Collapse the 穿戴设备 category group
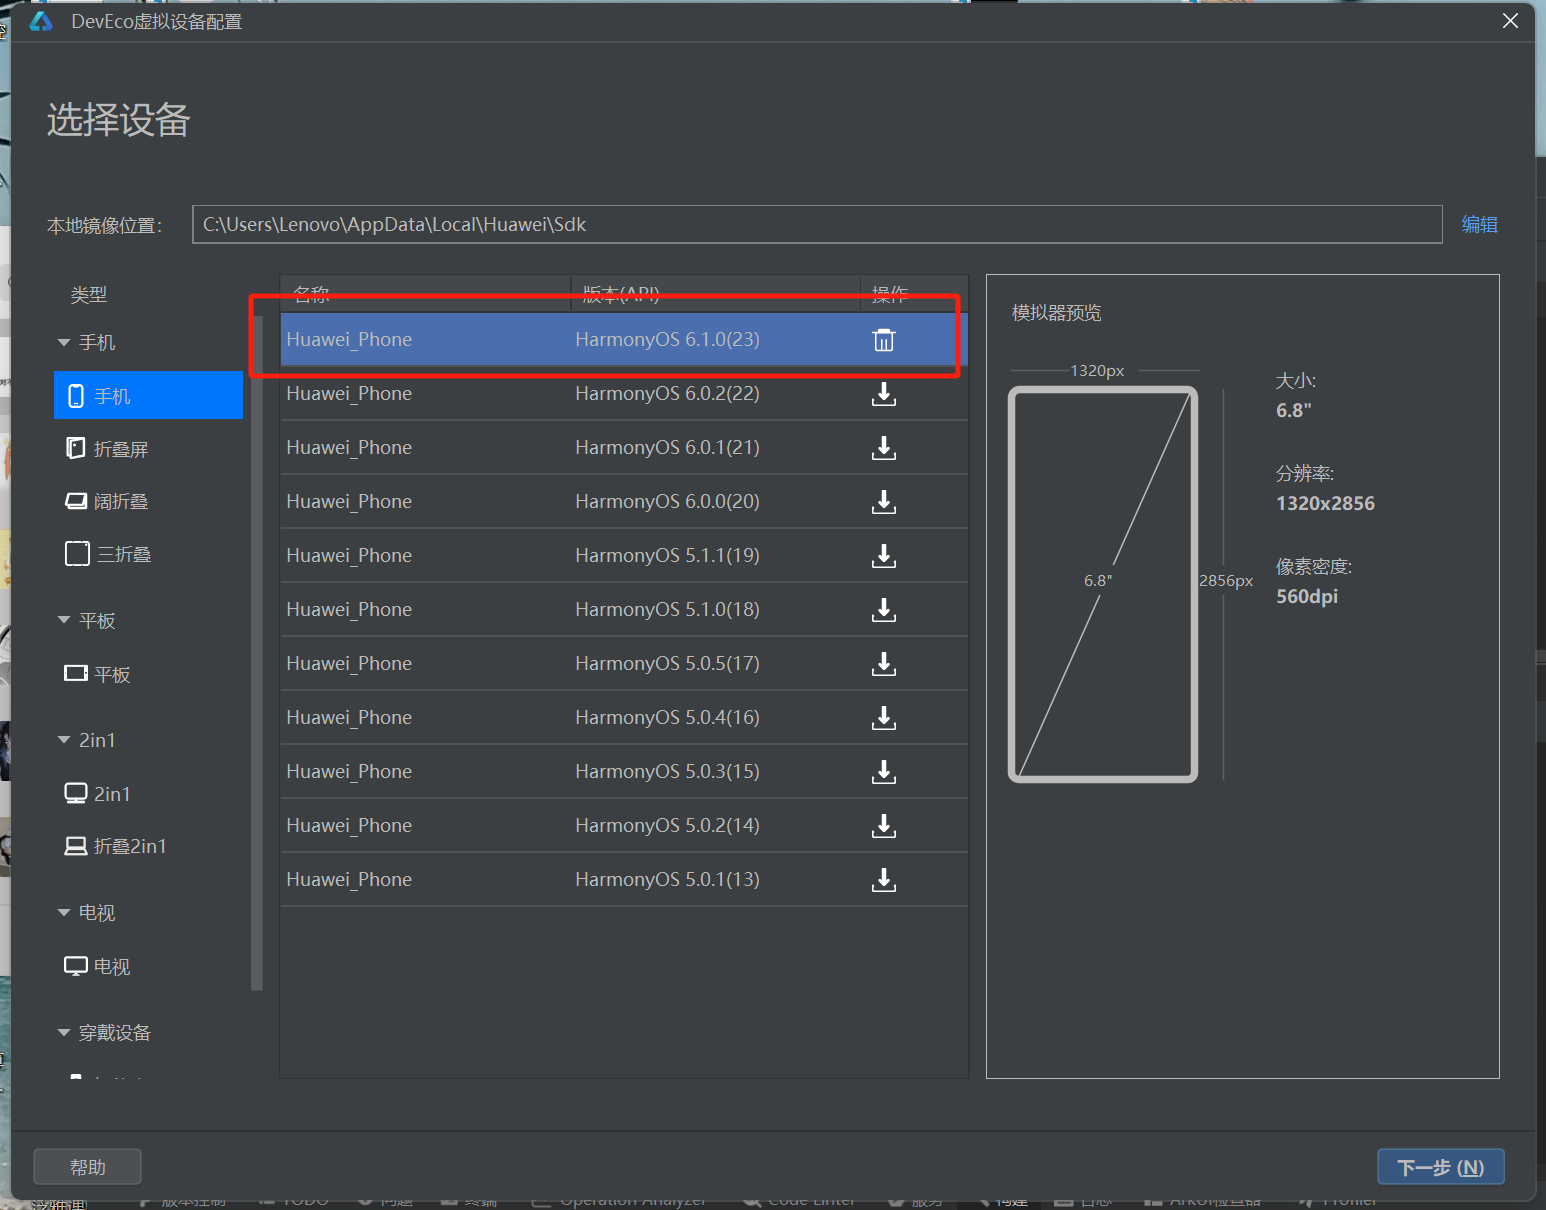This screenshot has height=1210, width=1546. pos(64,1032)
